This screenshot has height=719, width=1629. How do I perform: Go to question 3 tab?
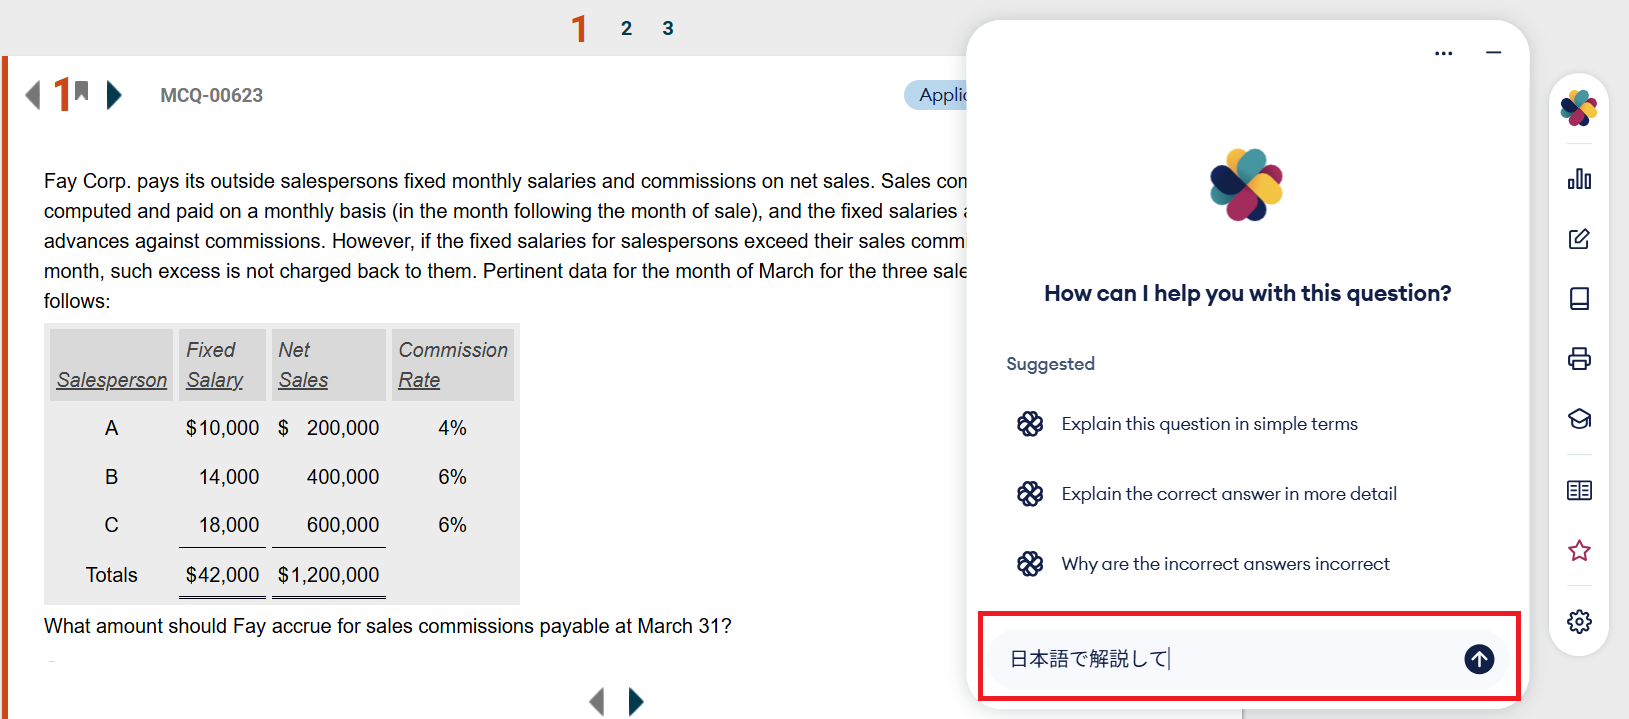668,29
